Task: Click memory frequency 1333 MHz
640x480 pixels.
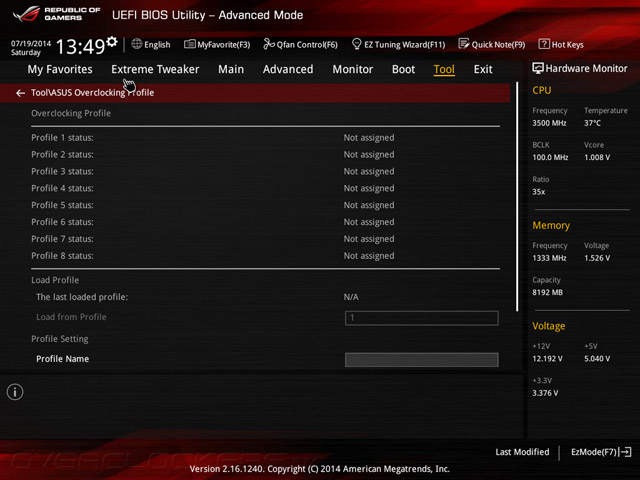Action: 549,258
